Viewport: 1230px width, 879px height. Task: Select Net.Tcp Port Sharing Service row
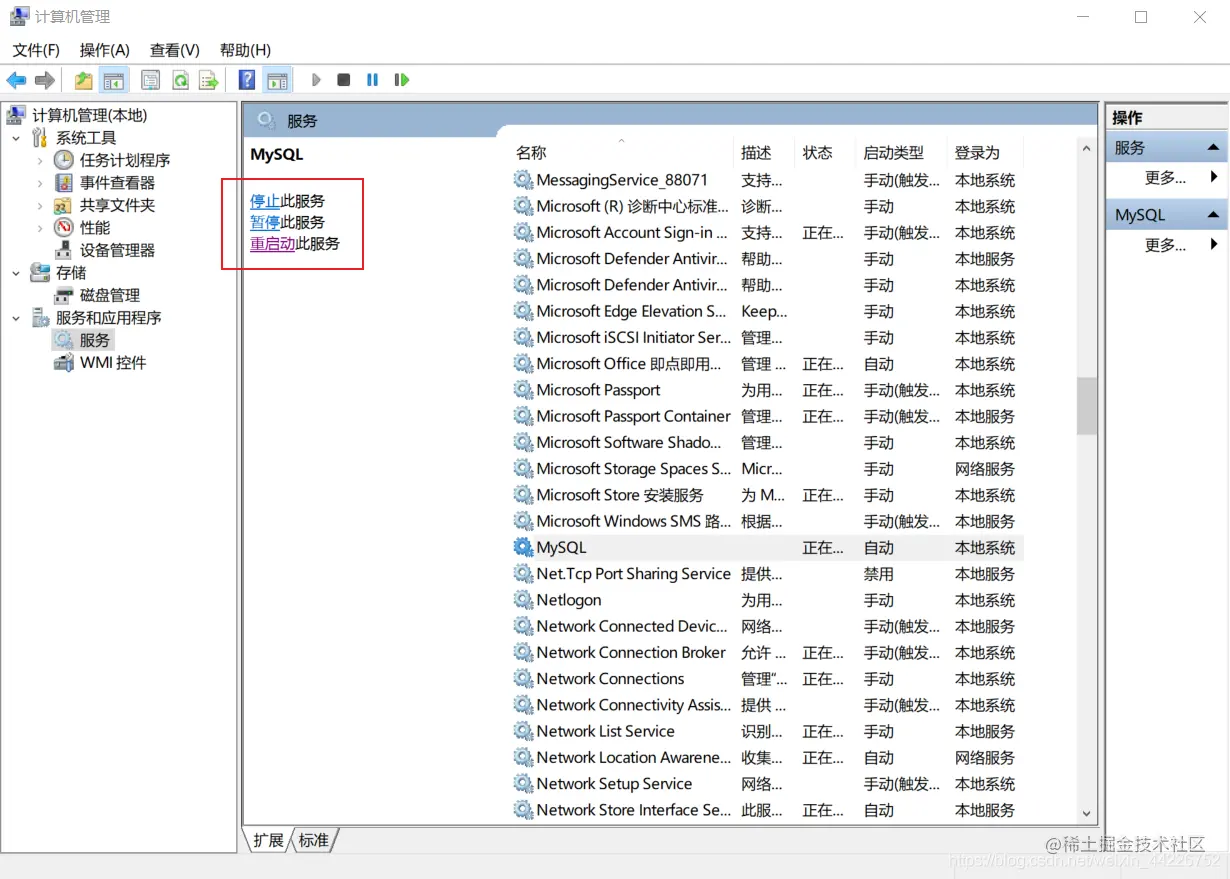767,574
